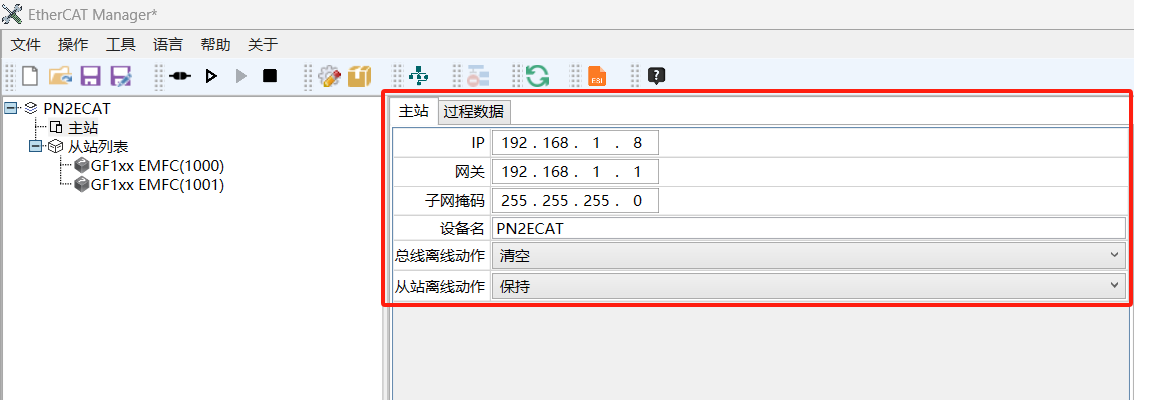Open the 工具 menu
1157x401 pixels.
120,45
